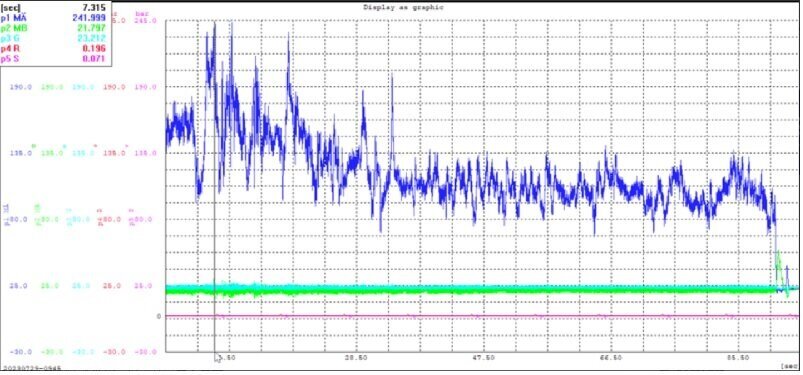This screenshot has height=375, width=803.
Task: Click the p4 value 0.196
Action: click(x=94, y=49)
